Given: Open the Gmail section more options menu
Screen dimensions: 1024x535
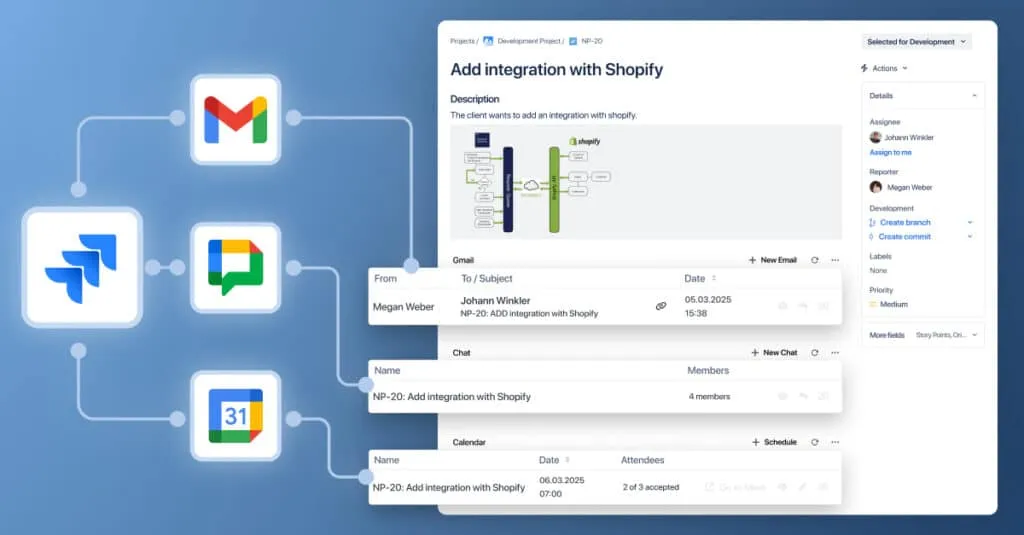Looking at the screenshot, I should pos(835,260).
